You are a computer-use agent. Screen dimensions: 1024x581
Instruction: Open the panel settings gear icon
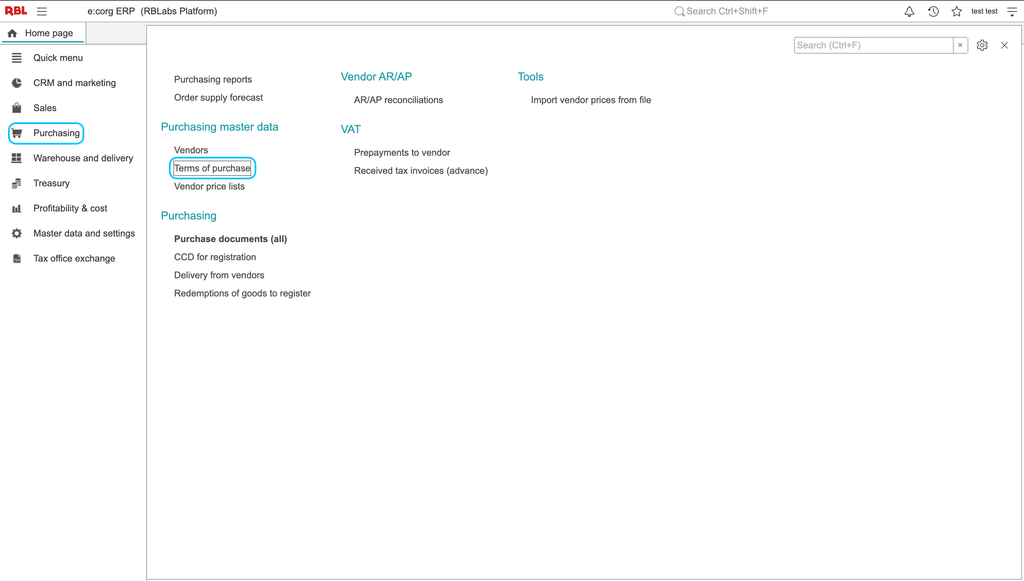(982, 45)
